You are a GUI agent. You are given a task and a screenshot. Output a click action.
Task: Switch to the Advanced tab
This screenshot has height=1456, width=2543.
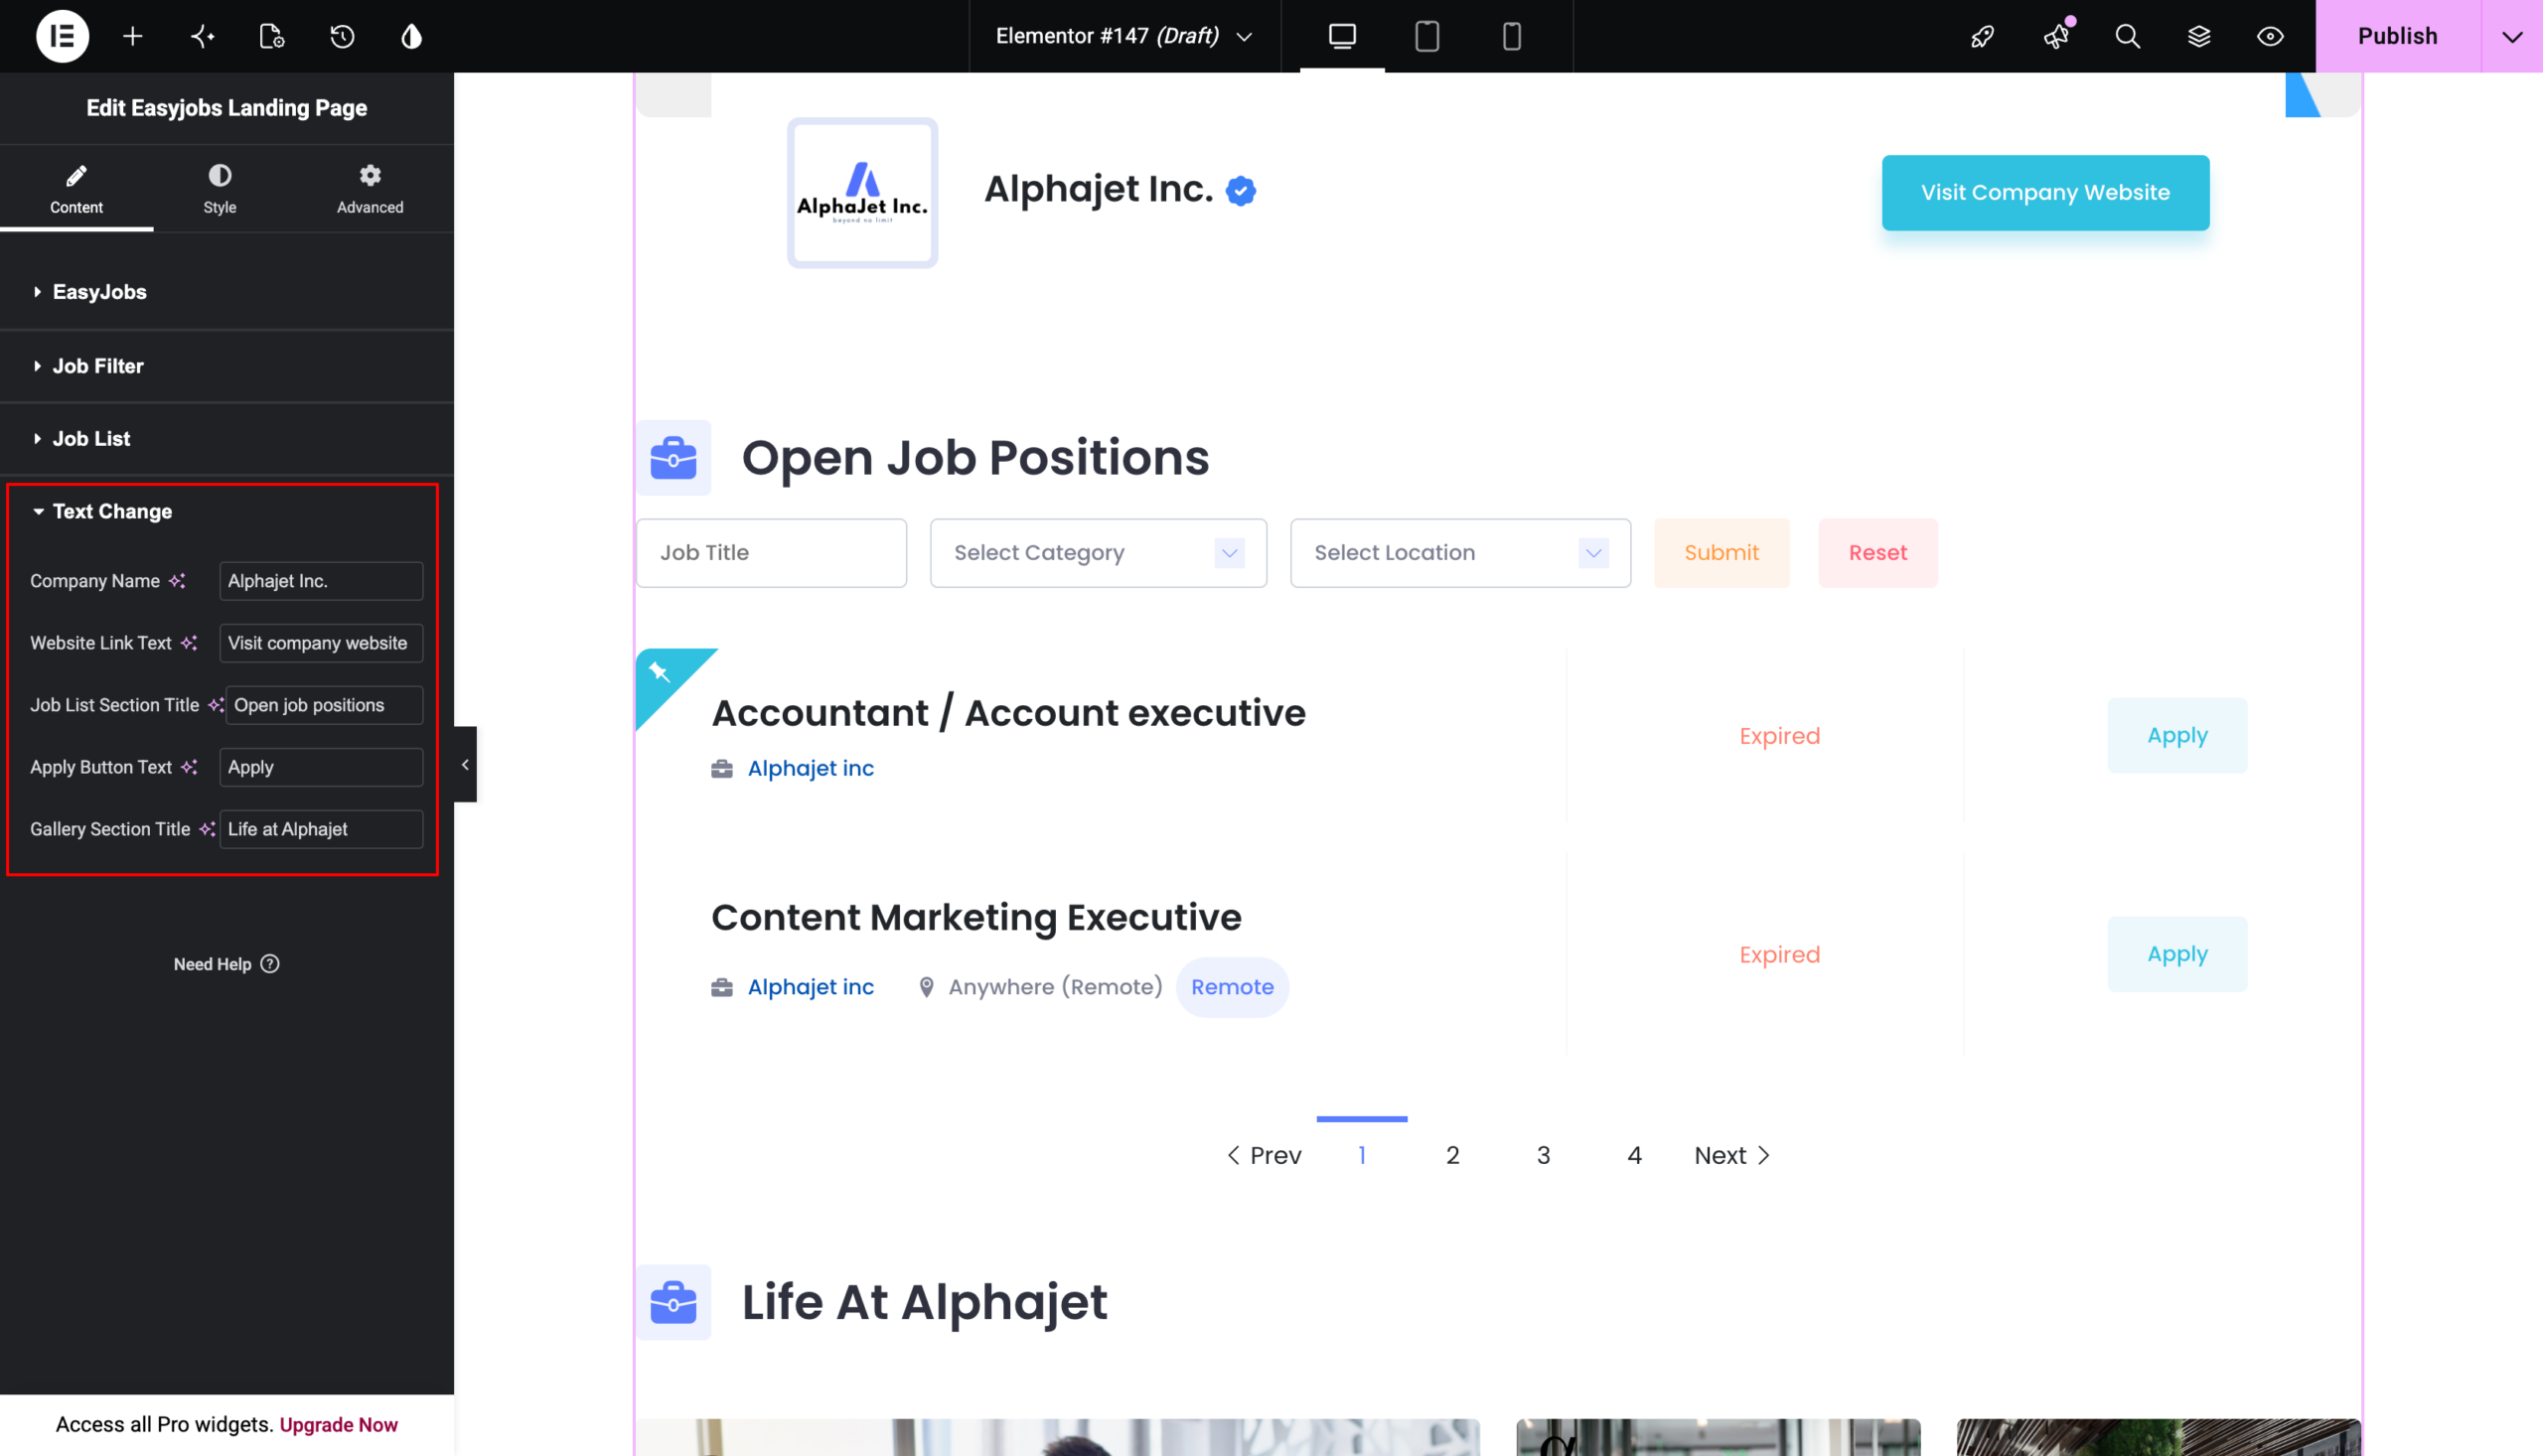(370, 189)
